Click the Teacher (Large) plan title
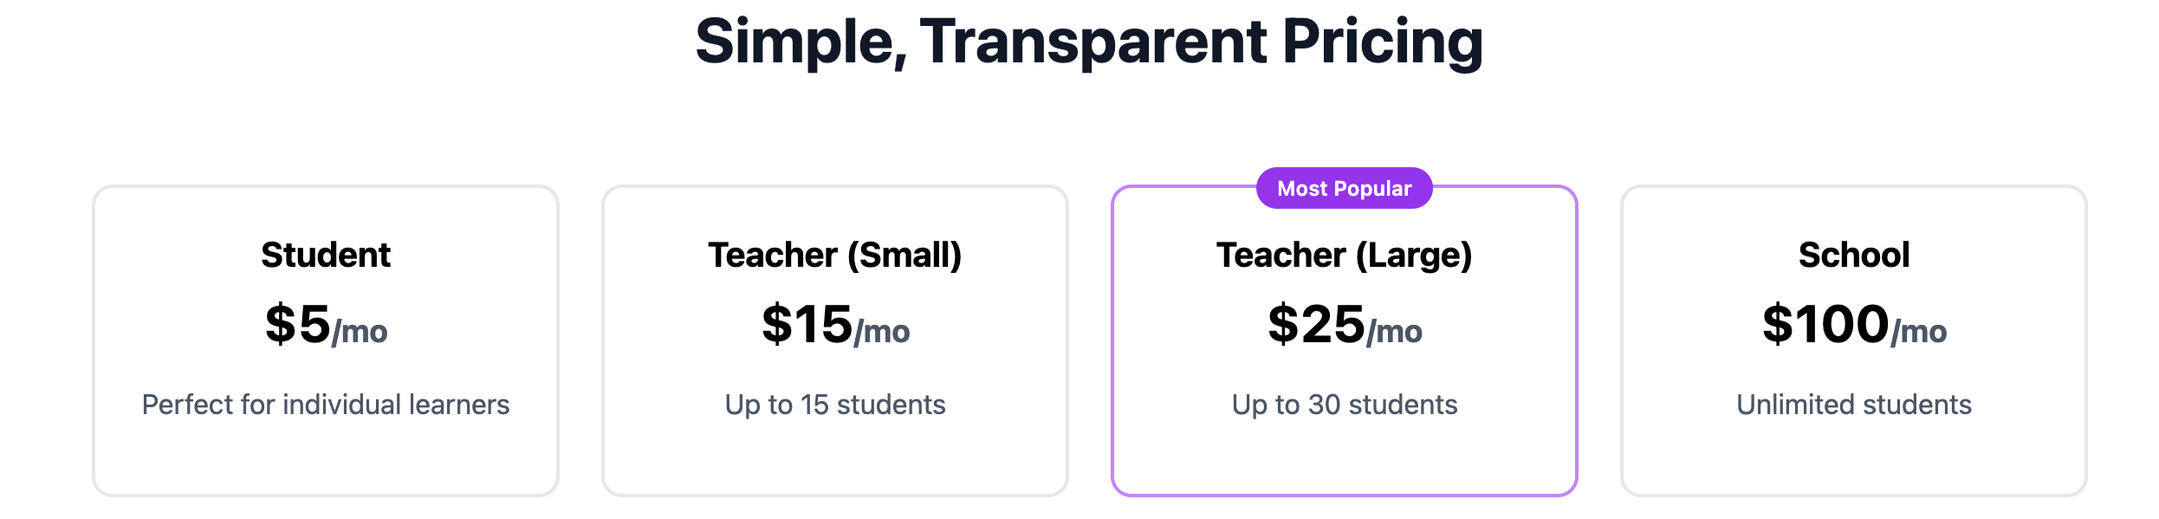 (1343, 255)
